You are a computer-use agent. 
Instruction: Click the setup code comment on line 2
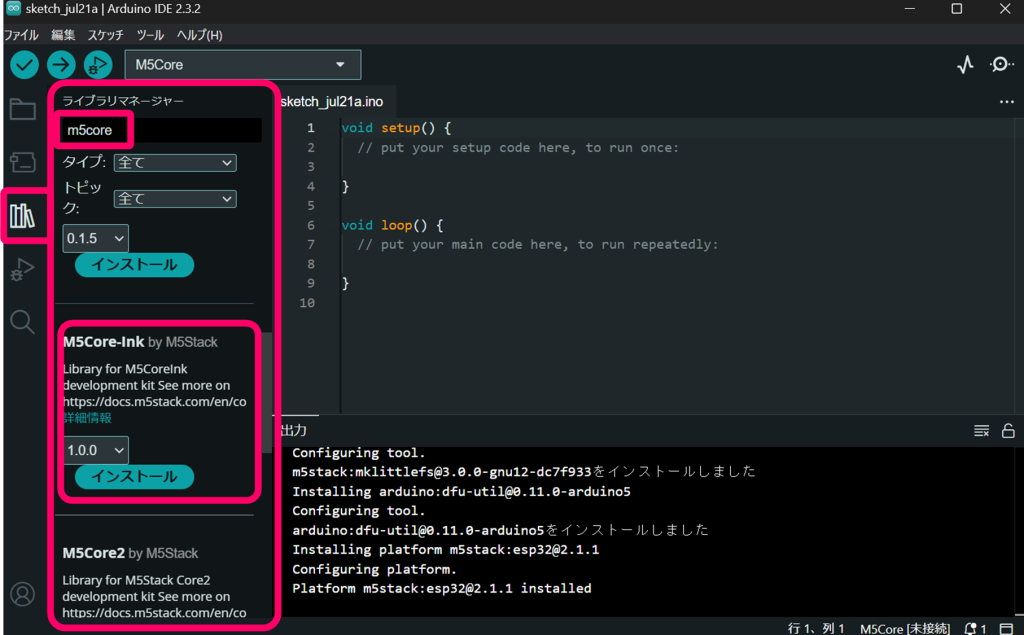(518, 148)
